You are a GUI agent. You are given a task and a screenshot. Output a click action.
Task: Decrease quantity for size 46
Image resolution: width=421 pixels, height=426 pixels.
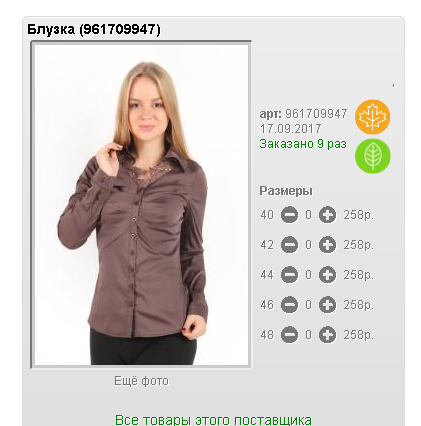(289, 305)
